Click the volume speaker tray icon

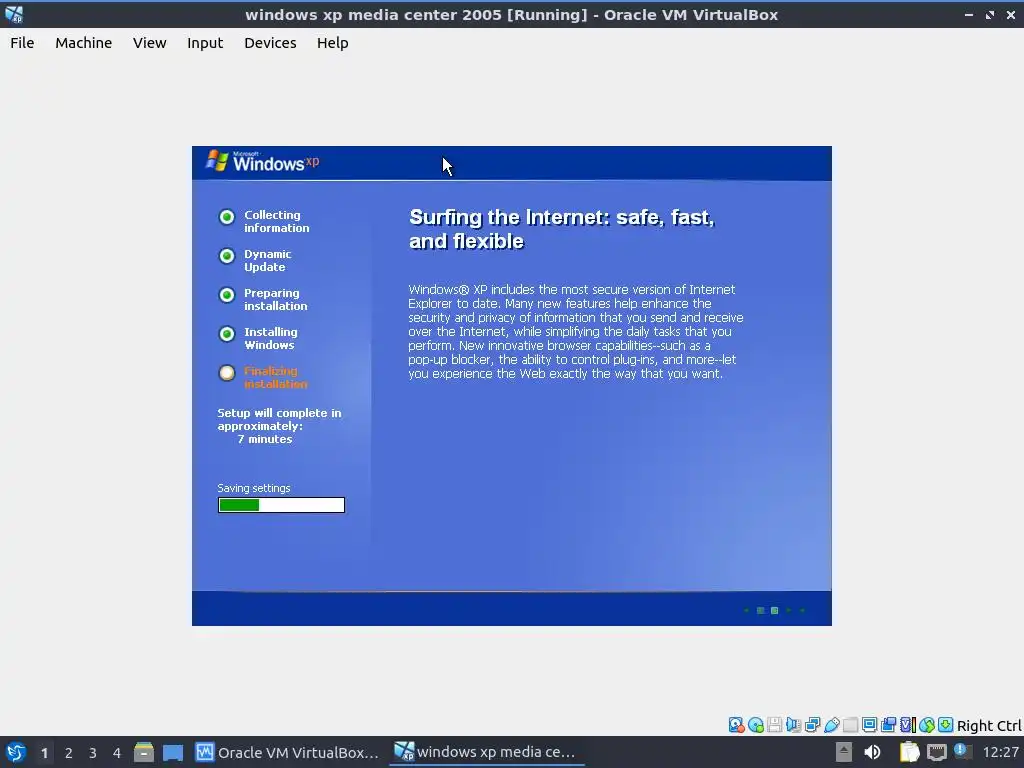click(872, 752)
